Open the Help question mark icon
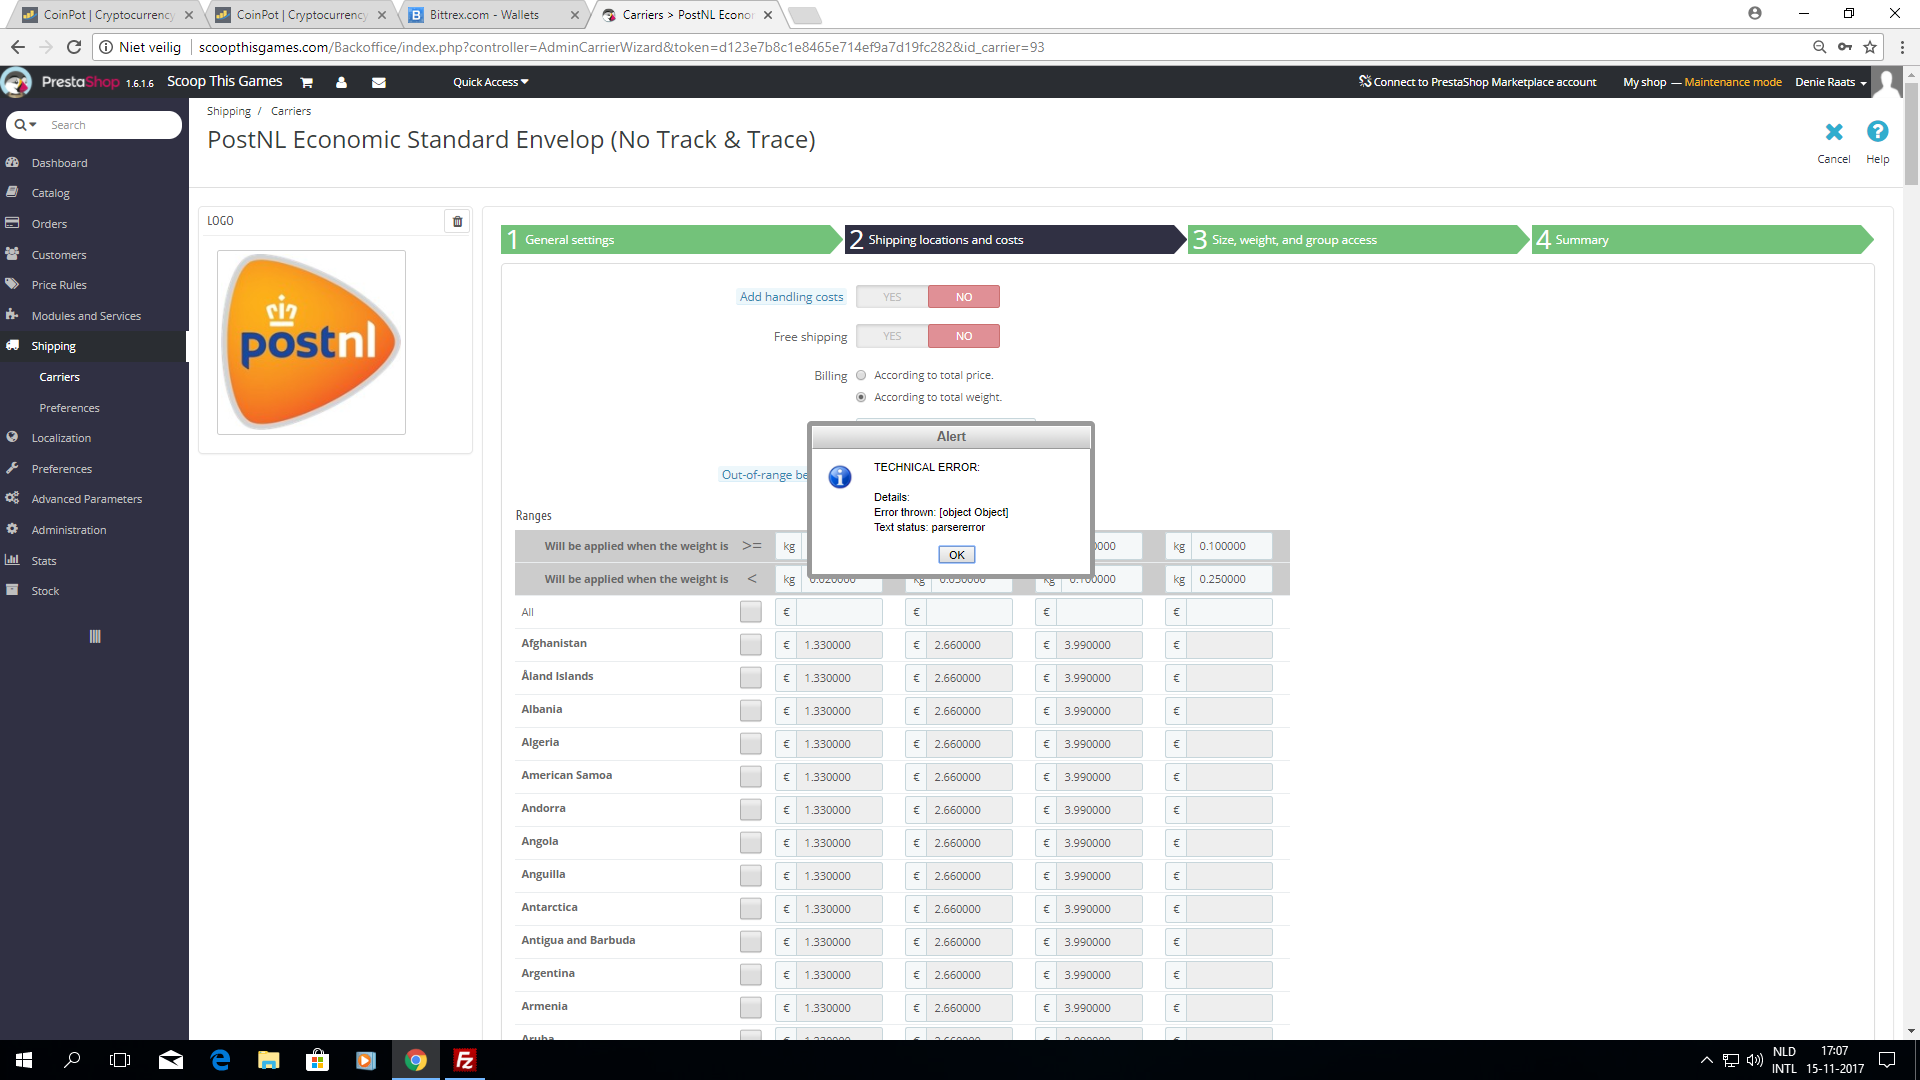The width and height of the screenshot is (1920, 1080). click(1877, 132)
